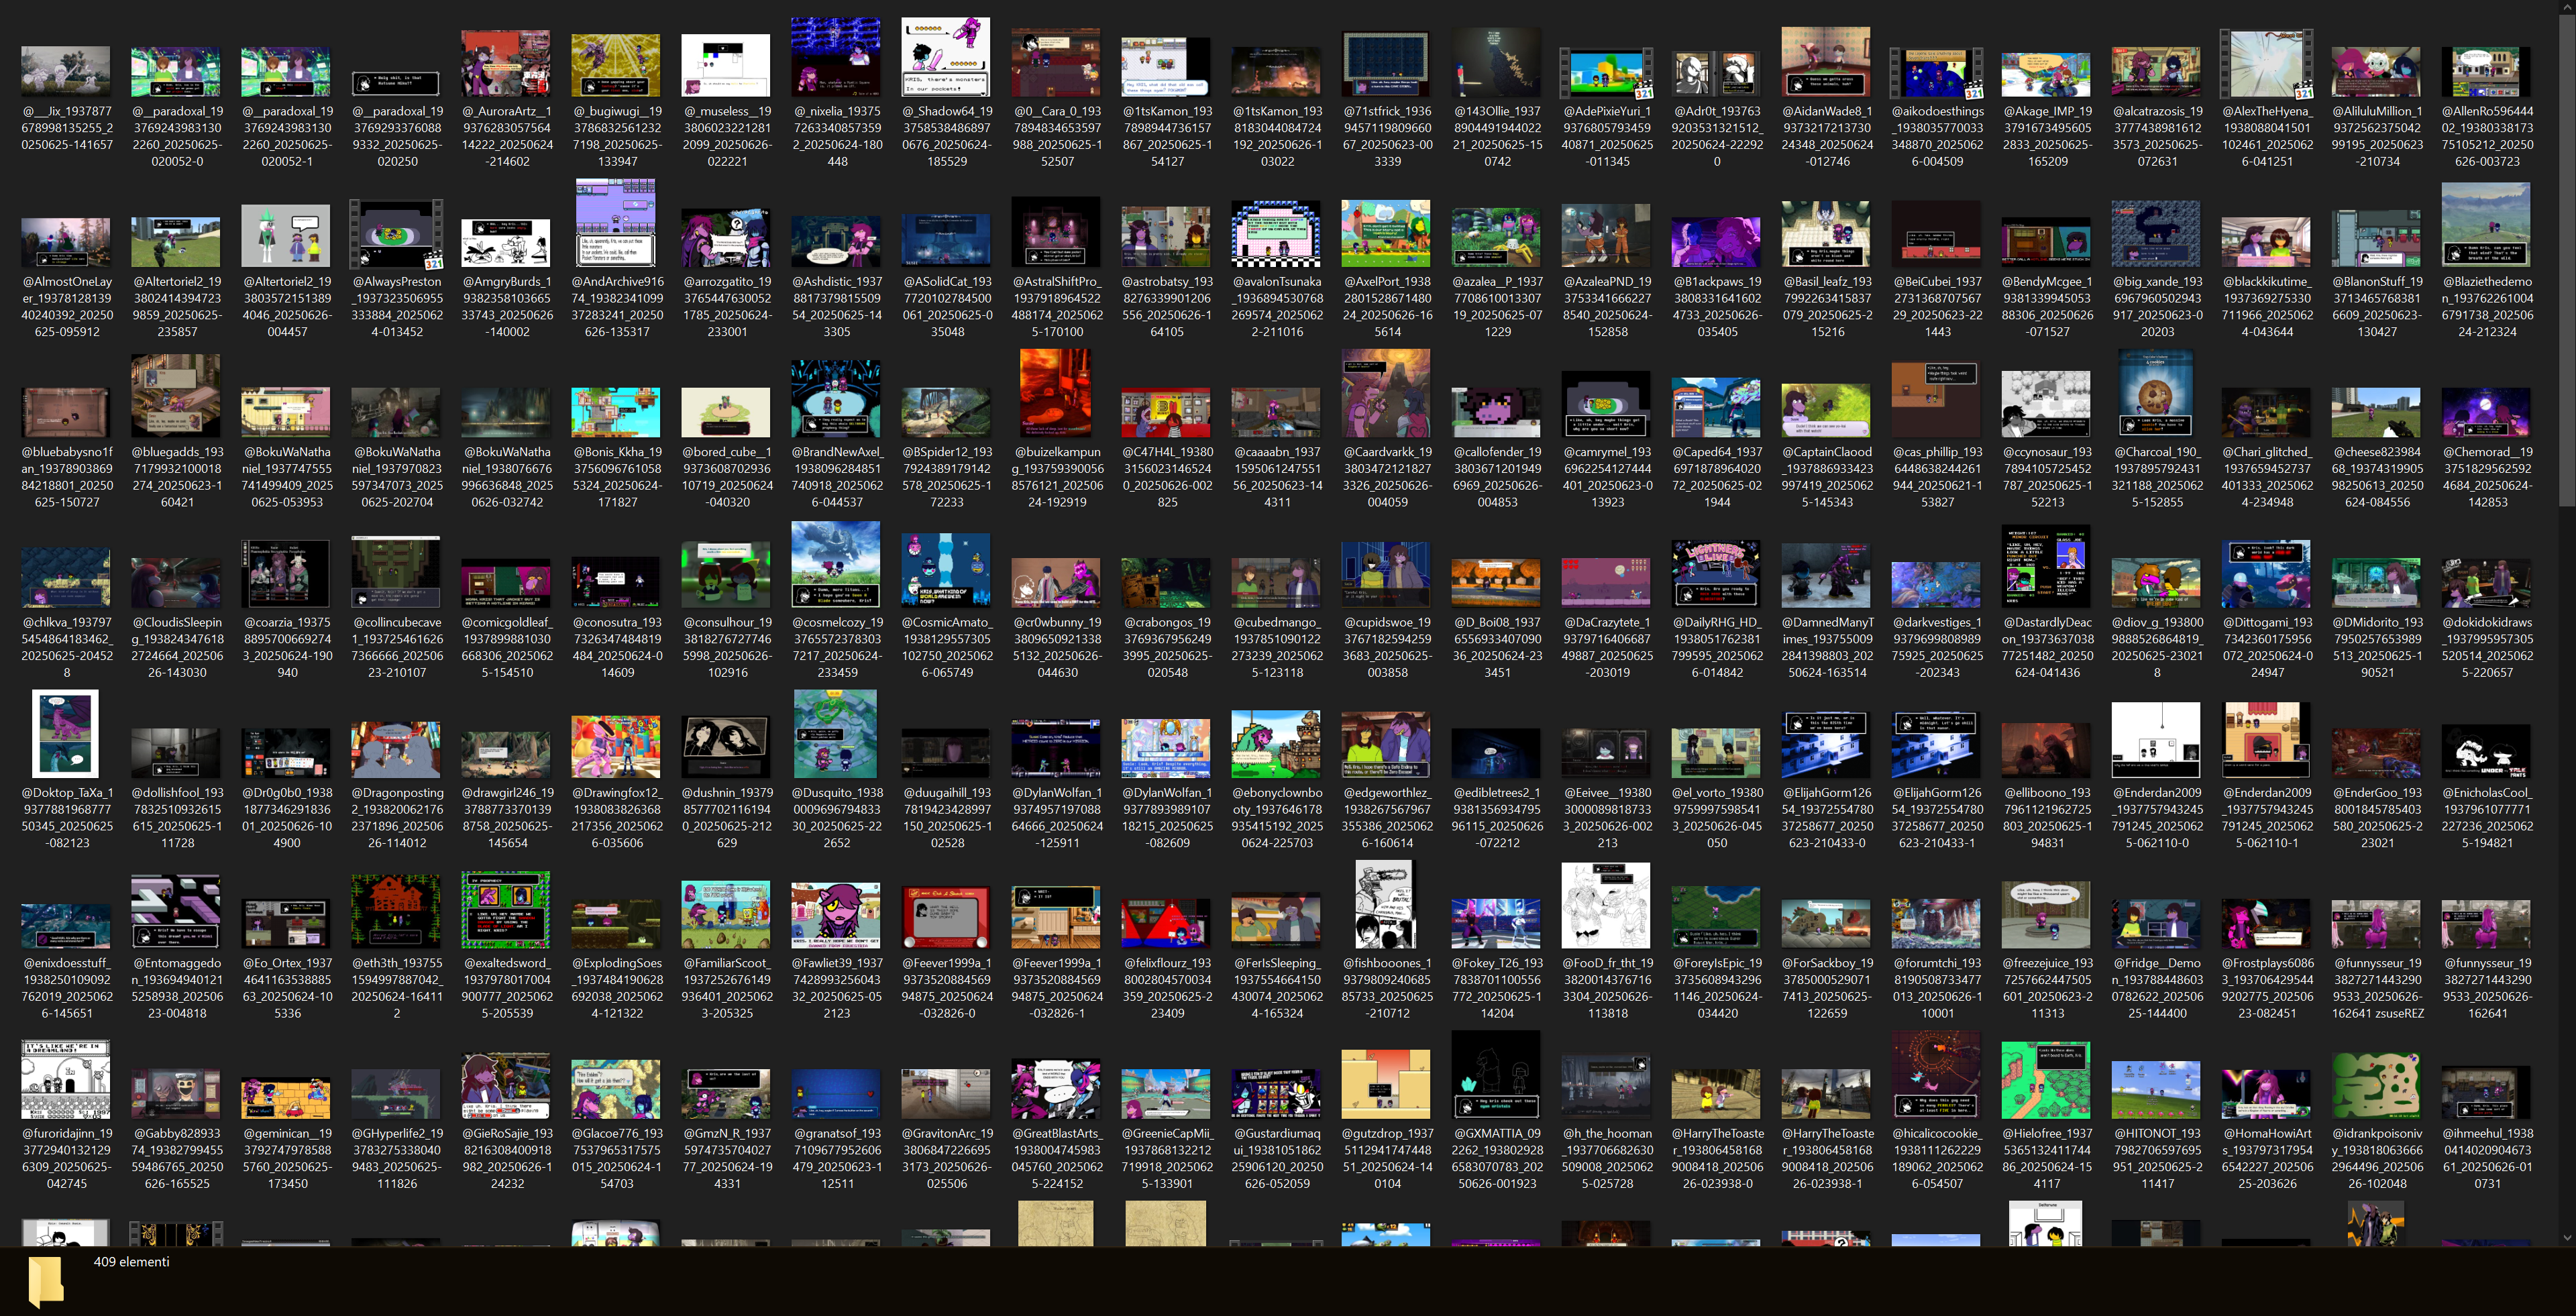This screenshot has height=1316, width=2576.
Task: Click file name starting with @collincubecave
Action: [x=397, y=647]
